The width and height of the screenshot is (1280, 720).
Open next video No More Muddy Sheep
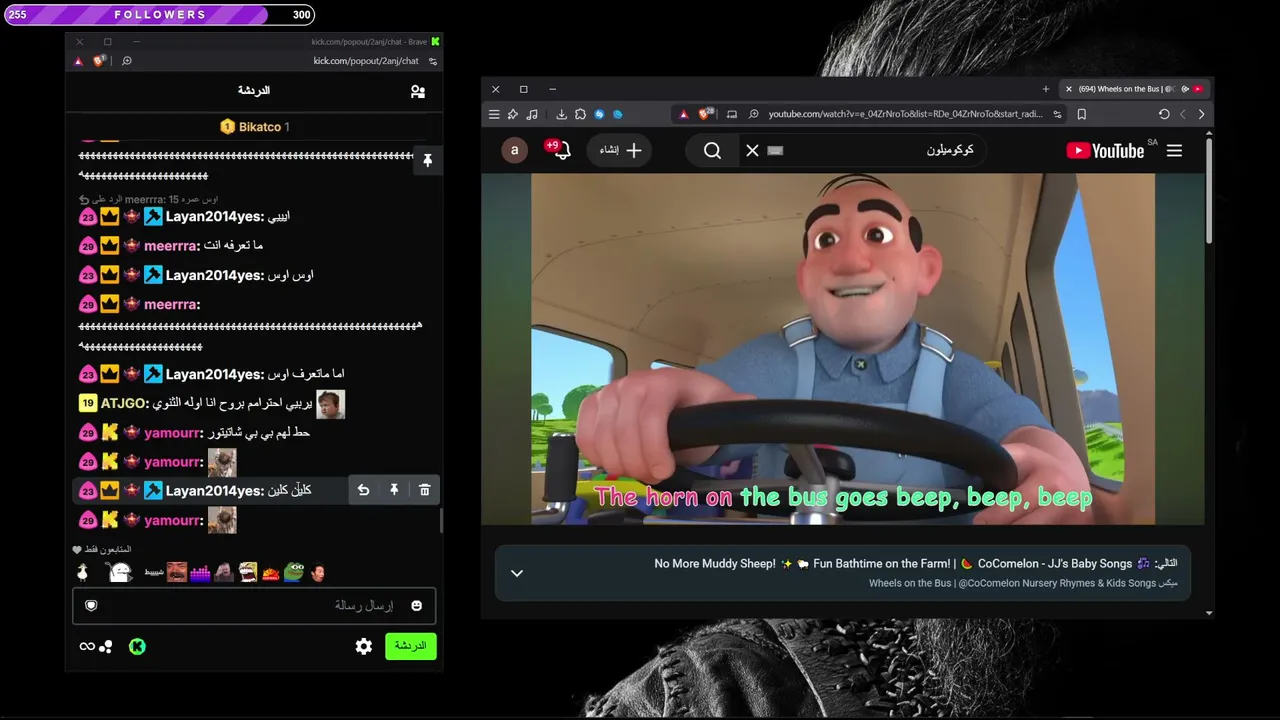click(x=893, y=564)
